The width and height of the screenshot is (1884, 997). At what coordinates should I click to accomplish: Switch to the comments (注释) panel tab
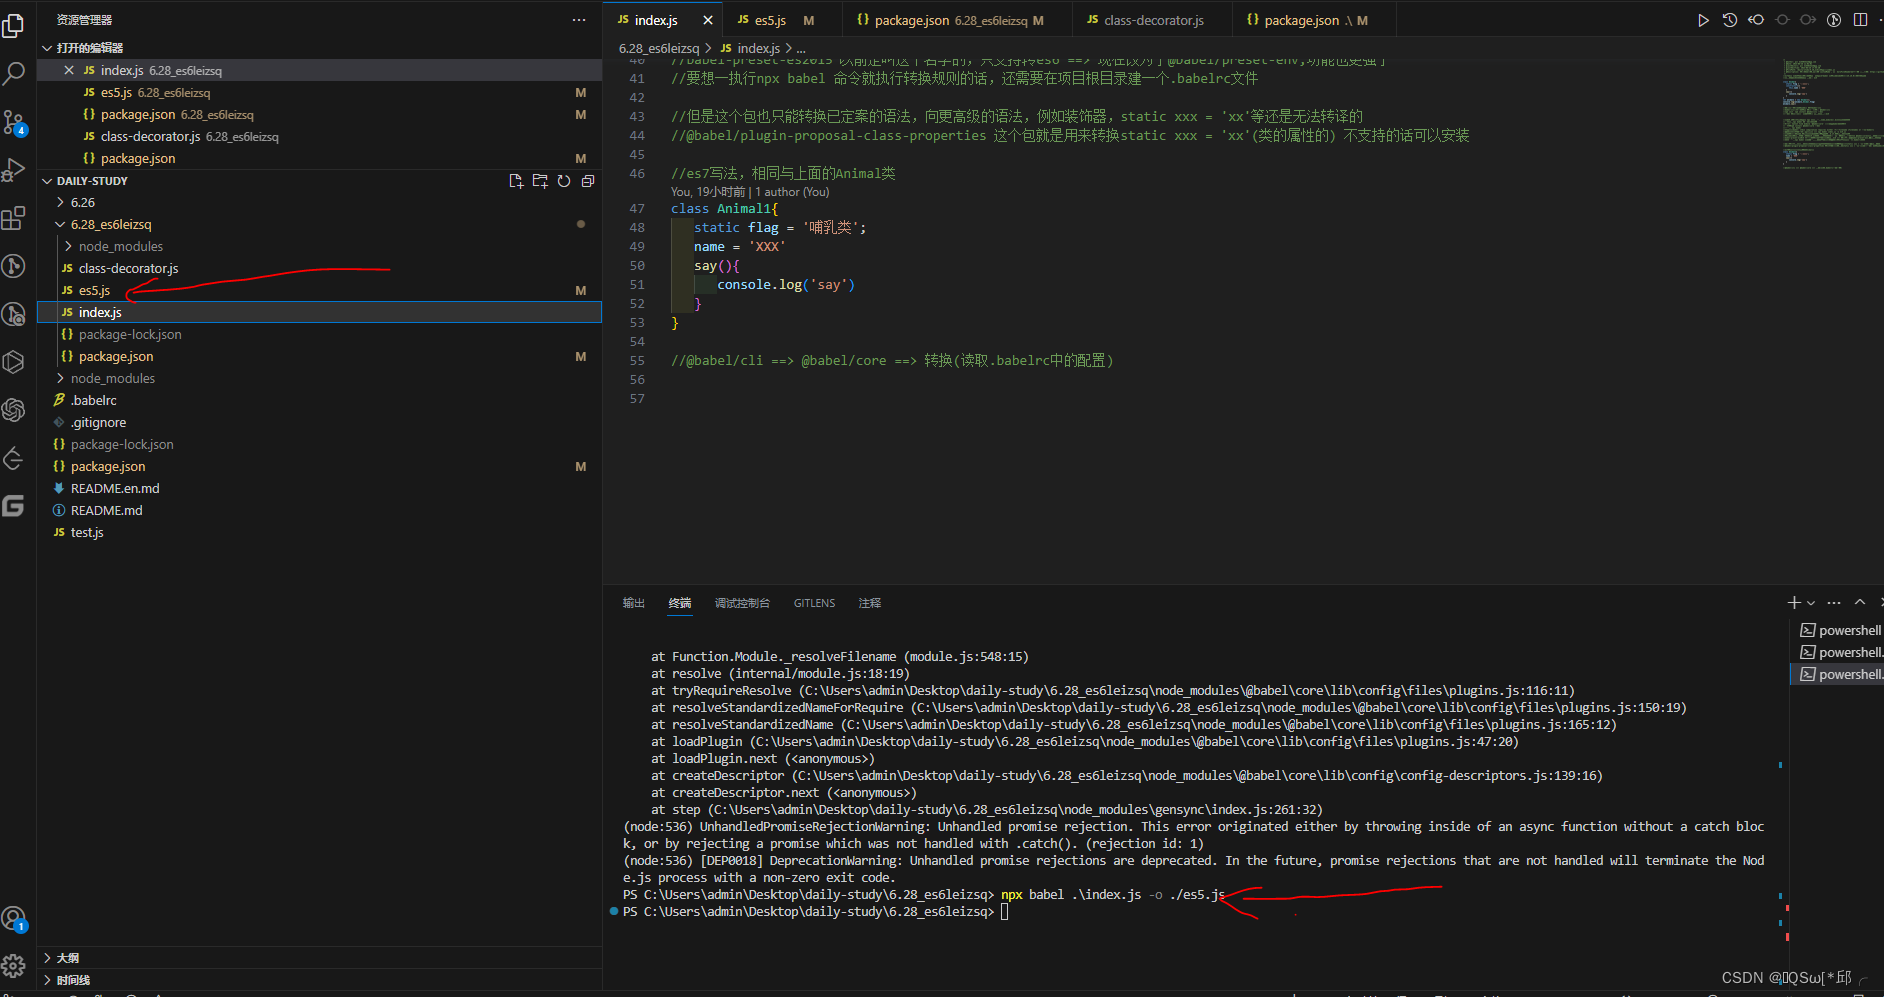870,603
